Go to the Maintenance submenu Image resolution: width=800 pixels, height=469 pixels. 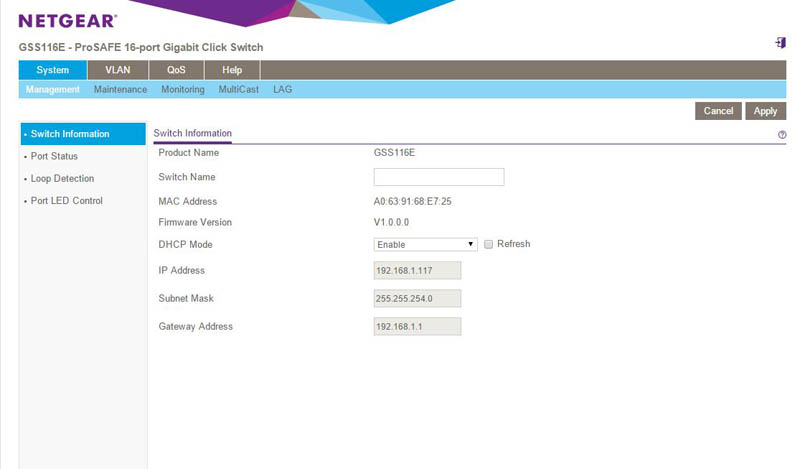coord(120,89)
